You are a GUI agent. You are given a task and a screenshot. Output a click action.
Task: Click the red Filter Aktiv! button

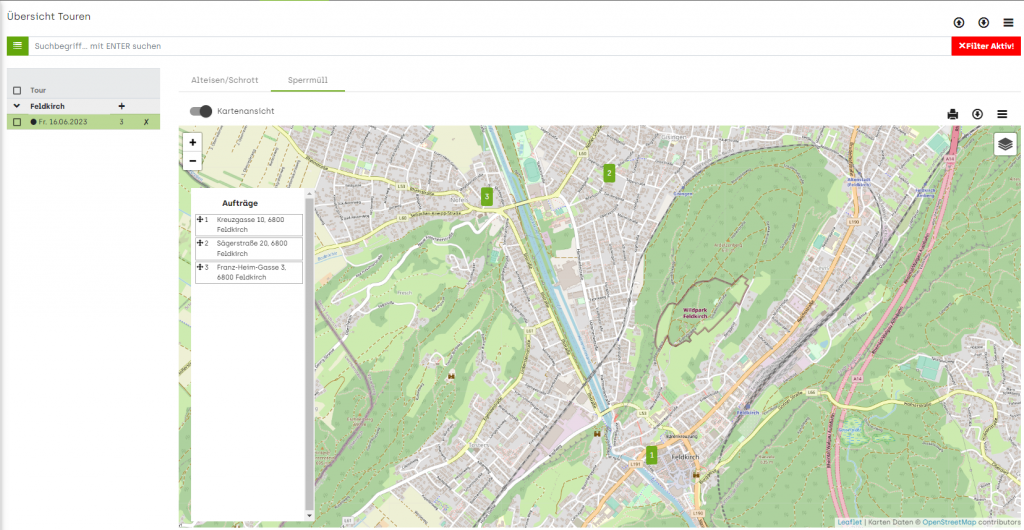coord(985,46)
